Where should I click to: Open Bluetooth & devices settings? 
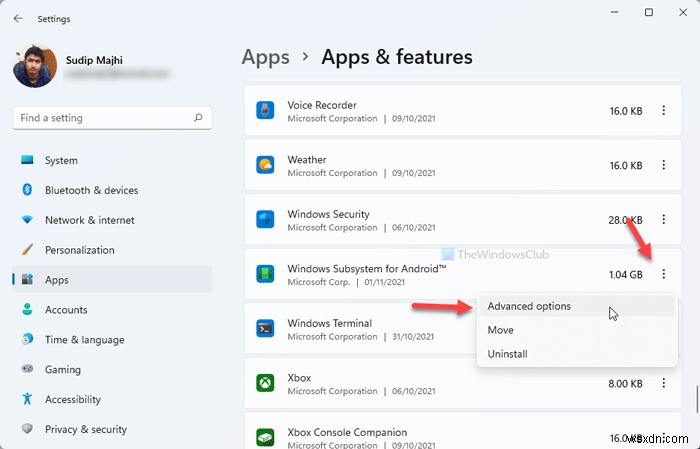(91, 190)
